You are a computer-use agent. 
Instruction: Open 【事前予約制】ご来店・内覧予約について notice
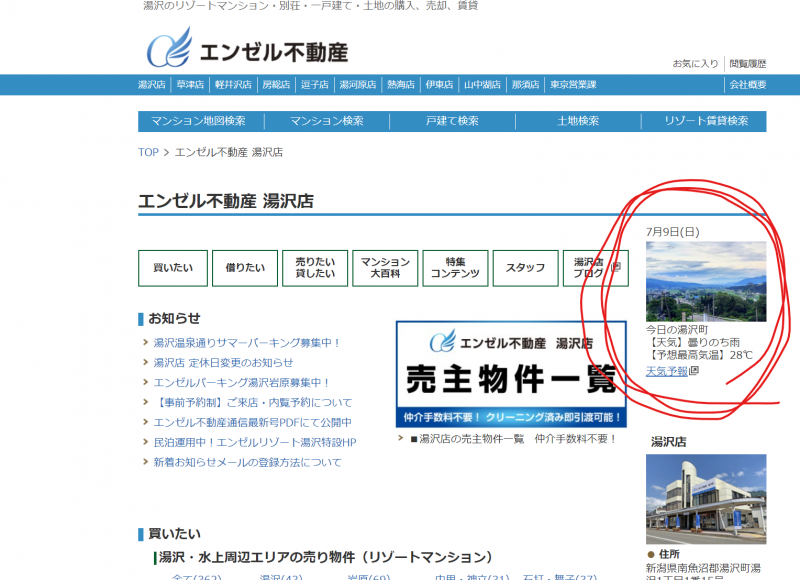point(253,402)
